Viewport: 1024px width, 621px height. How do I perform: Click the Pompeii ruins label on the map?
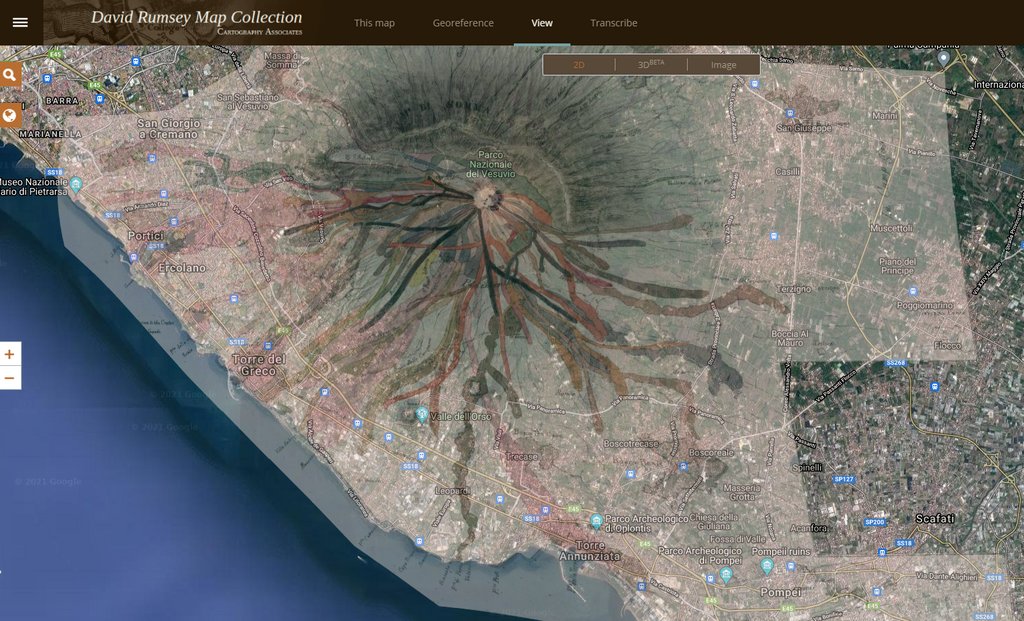pos(781,553)
